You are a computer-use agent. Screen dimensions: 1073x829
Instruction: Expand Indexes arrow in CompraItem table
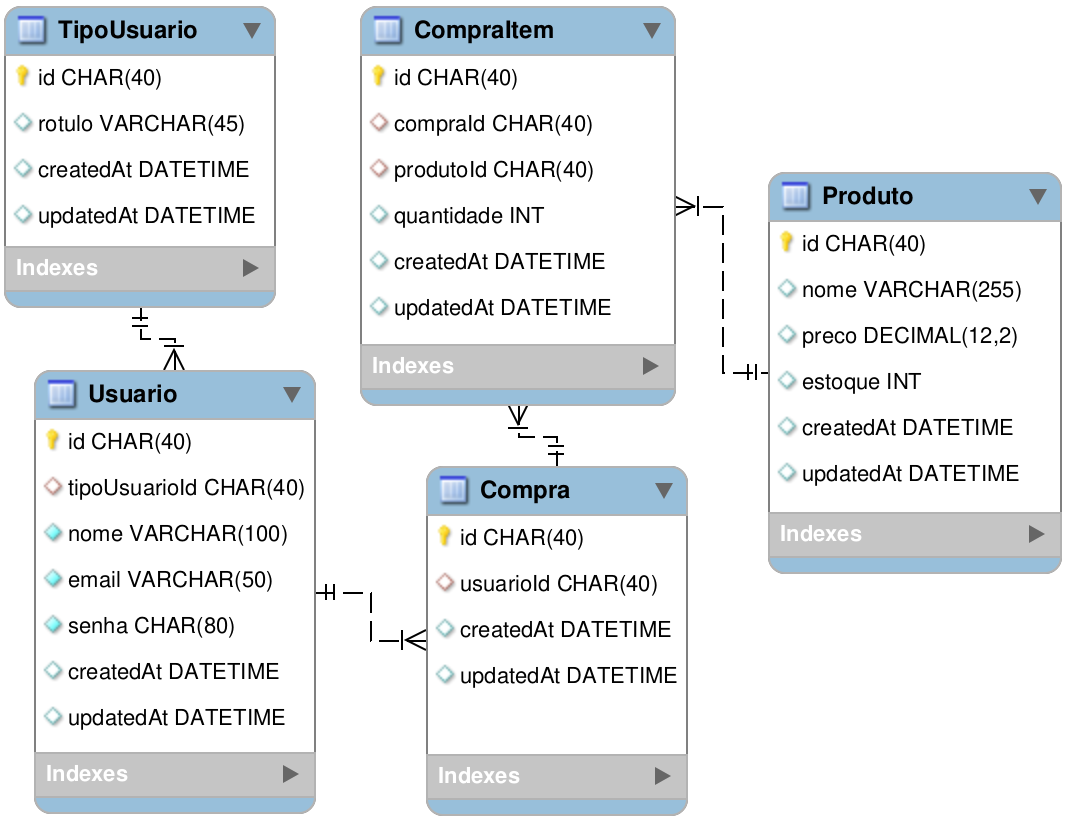pos(650,366)
